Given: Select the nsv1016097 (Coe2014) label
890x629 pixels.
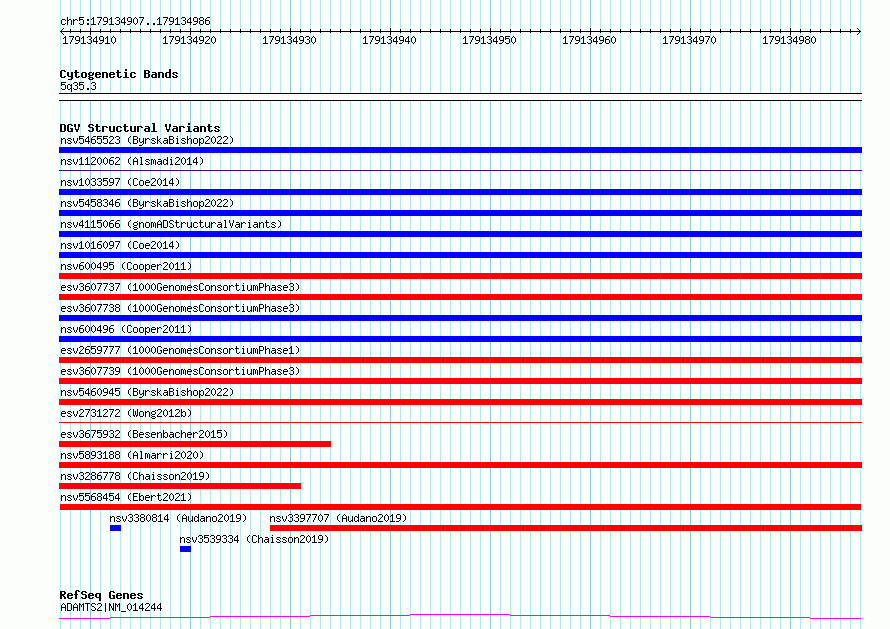Looking at the screenshot, I should (120, 245).
